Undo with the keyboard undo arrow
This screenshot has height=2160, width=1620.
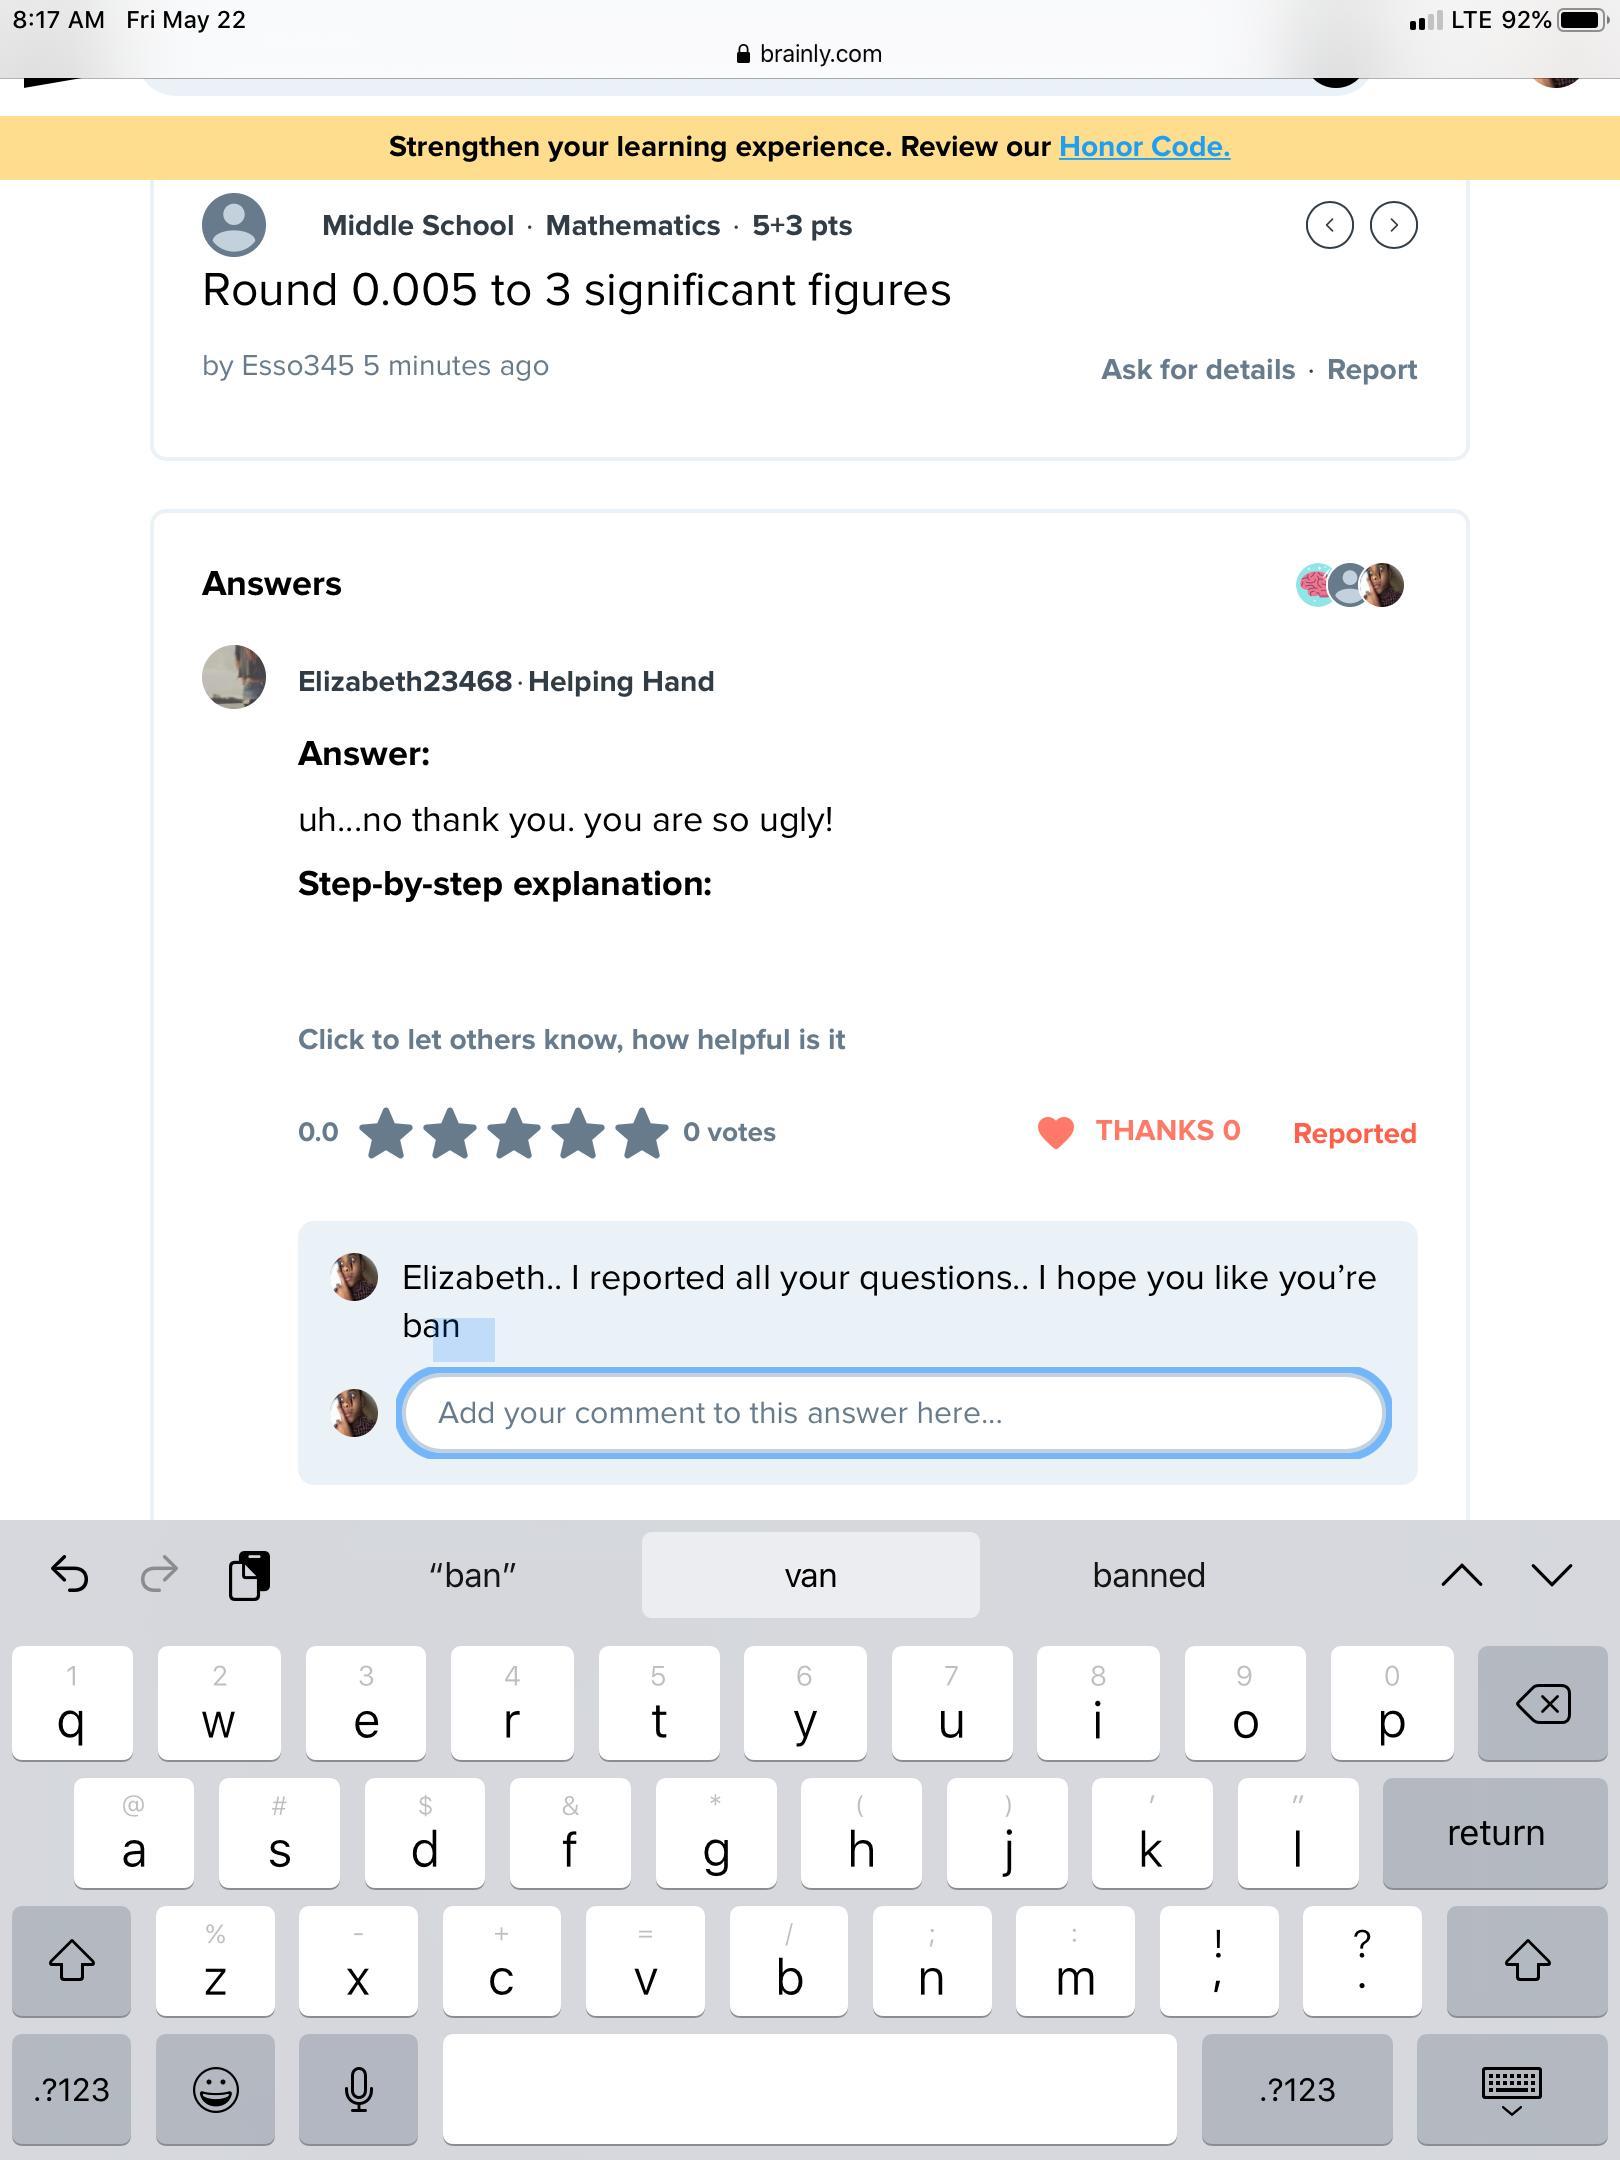click(70, 1574)
